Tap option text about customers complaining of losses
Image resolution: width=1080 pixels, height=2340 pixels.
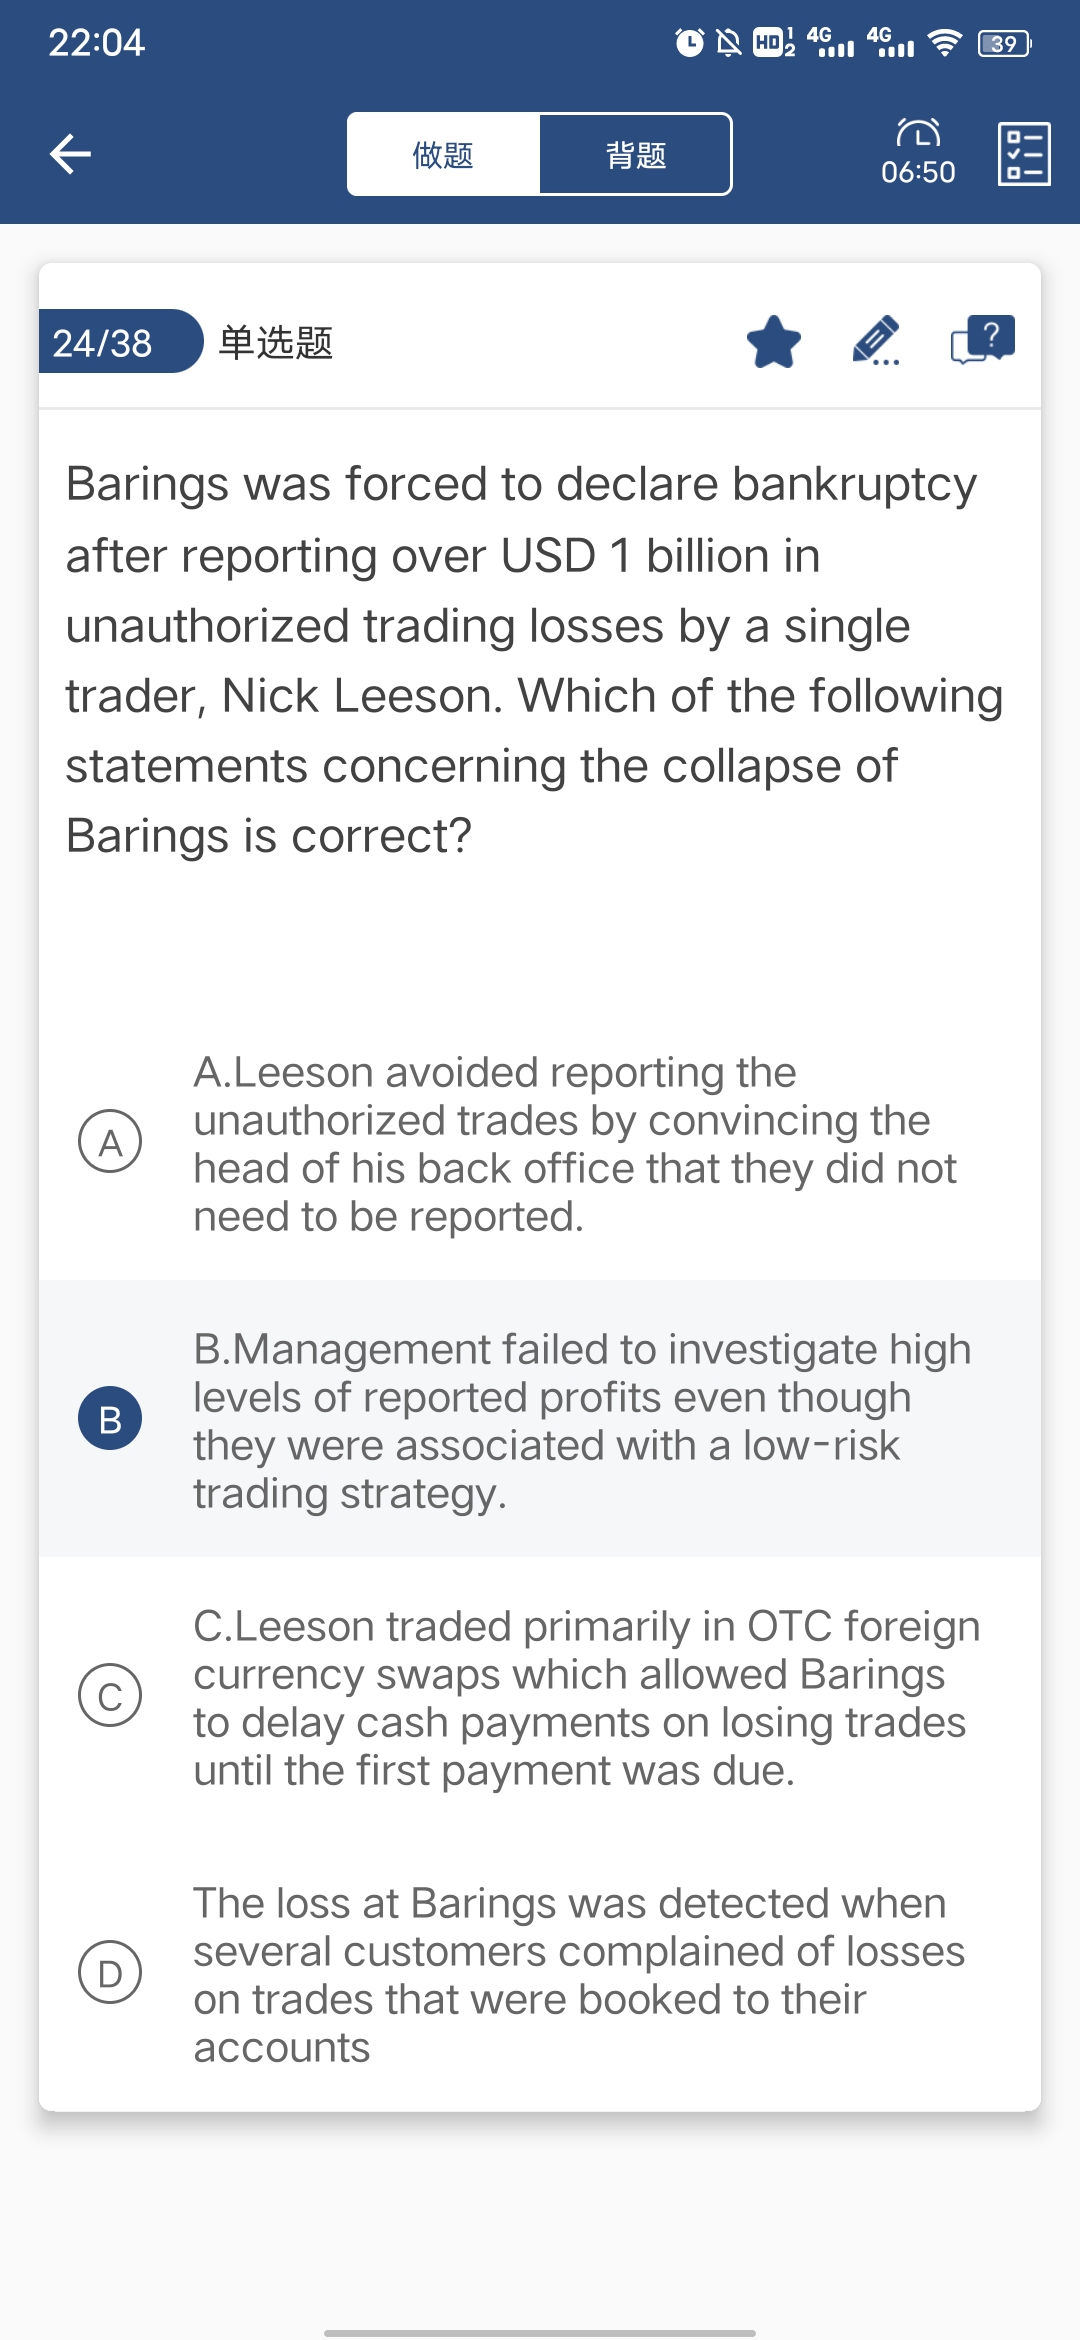tap(578, 1975)
